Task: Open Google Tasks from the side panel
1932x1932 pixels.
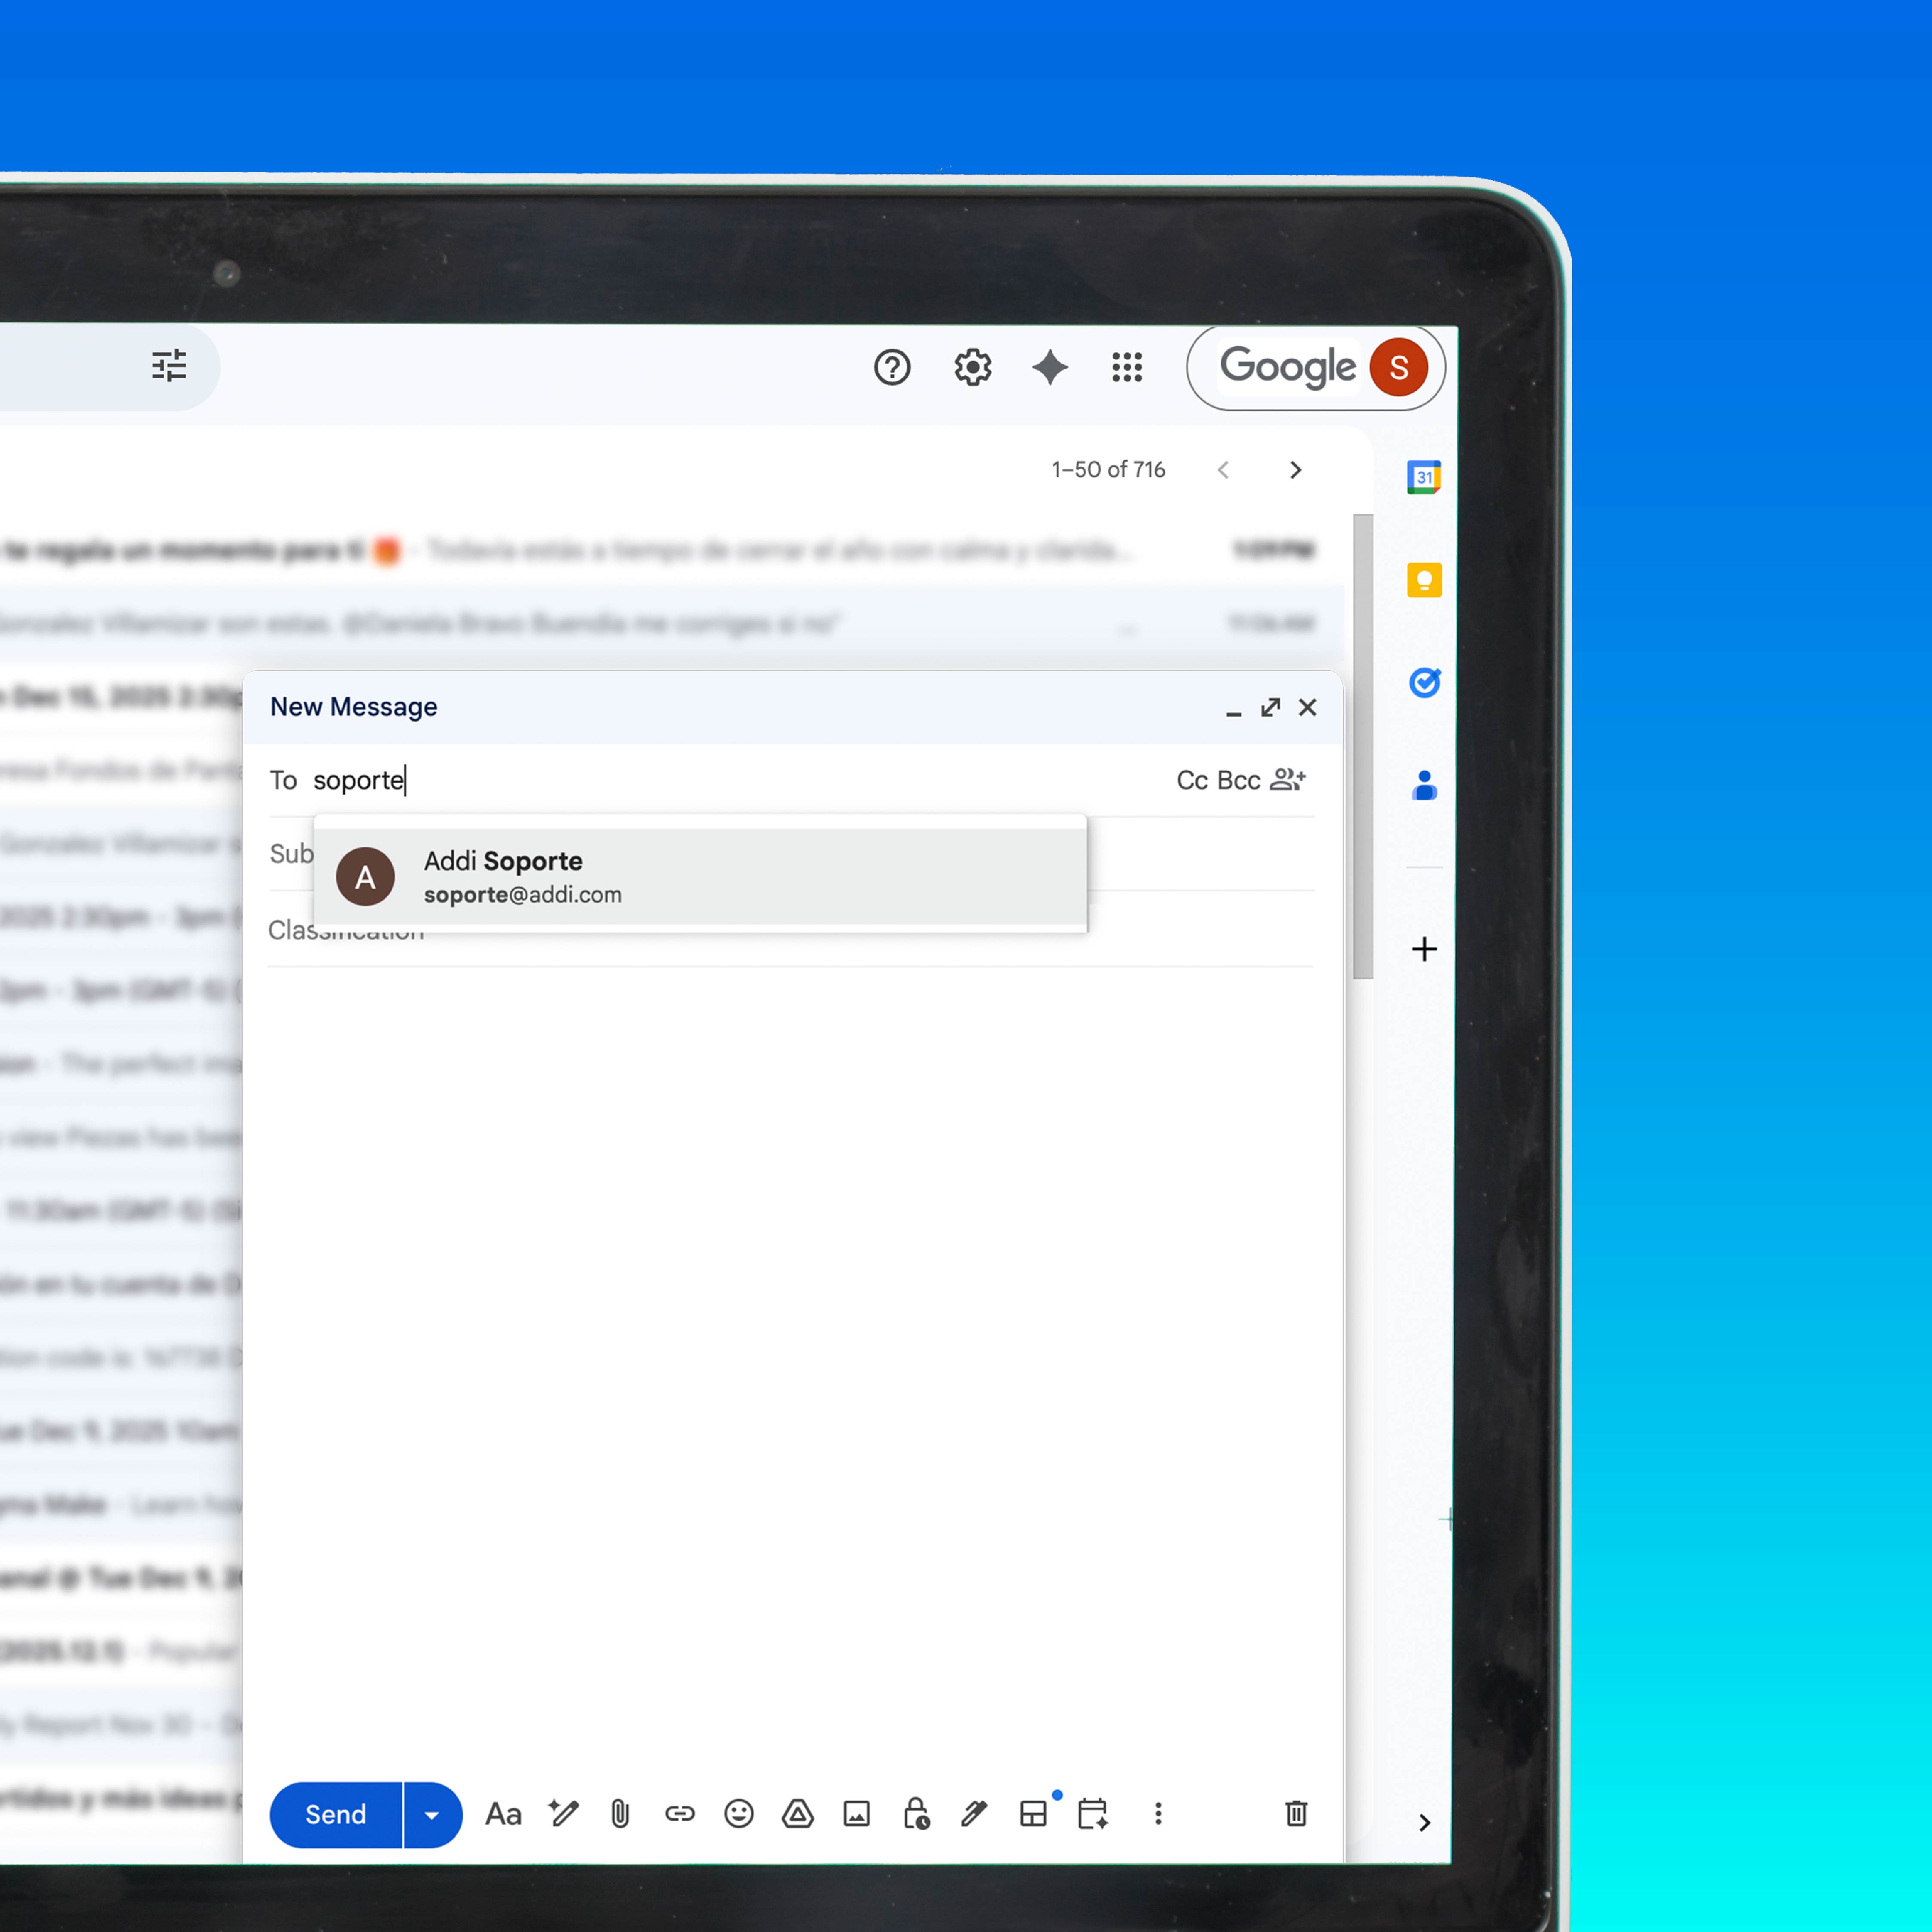Action: tap(1424, 682)
